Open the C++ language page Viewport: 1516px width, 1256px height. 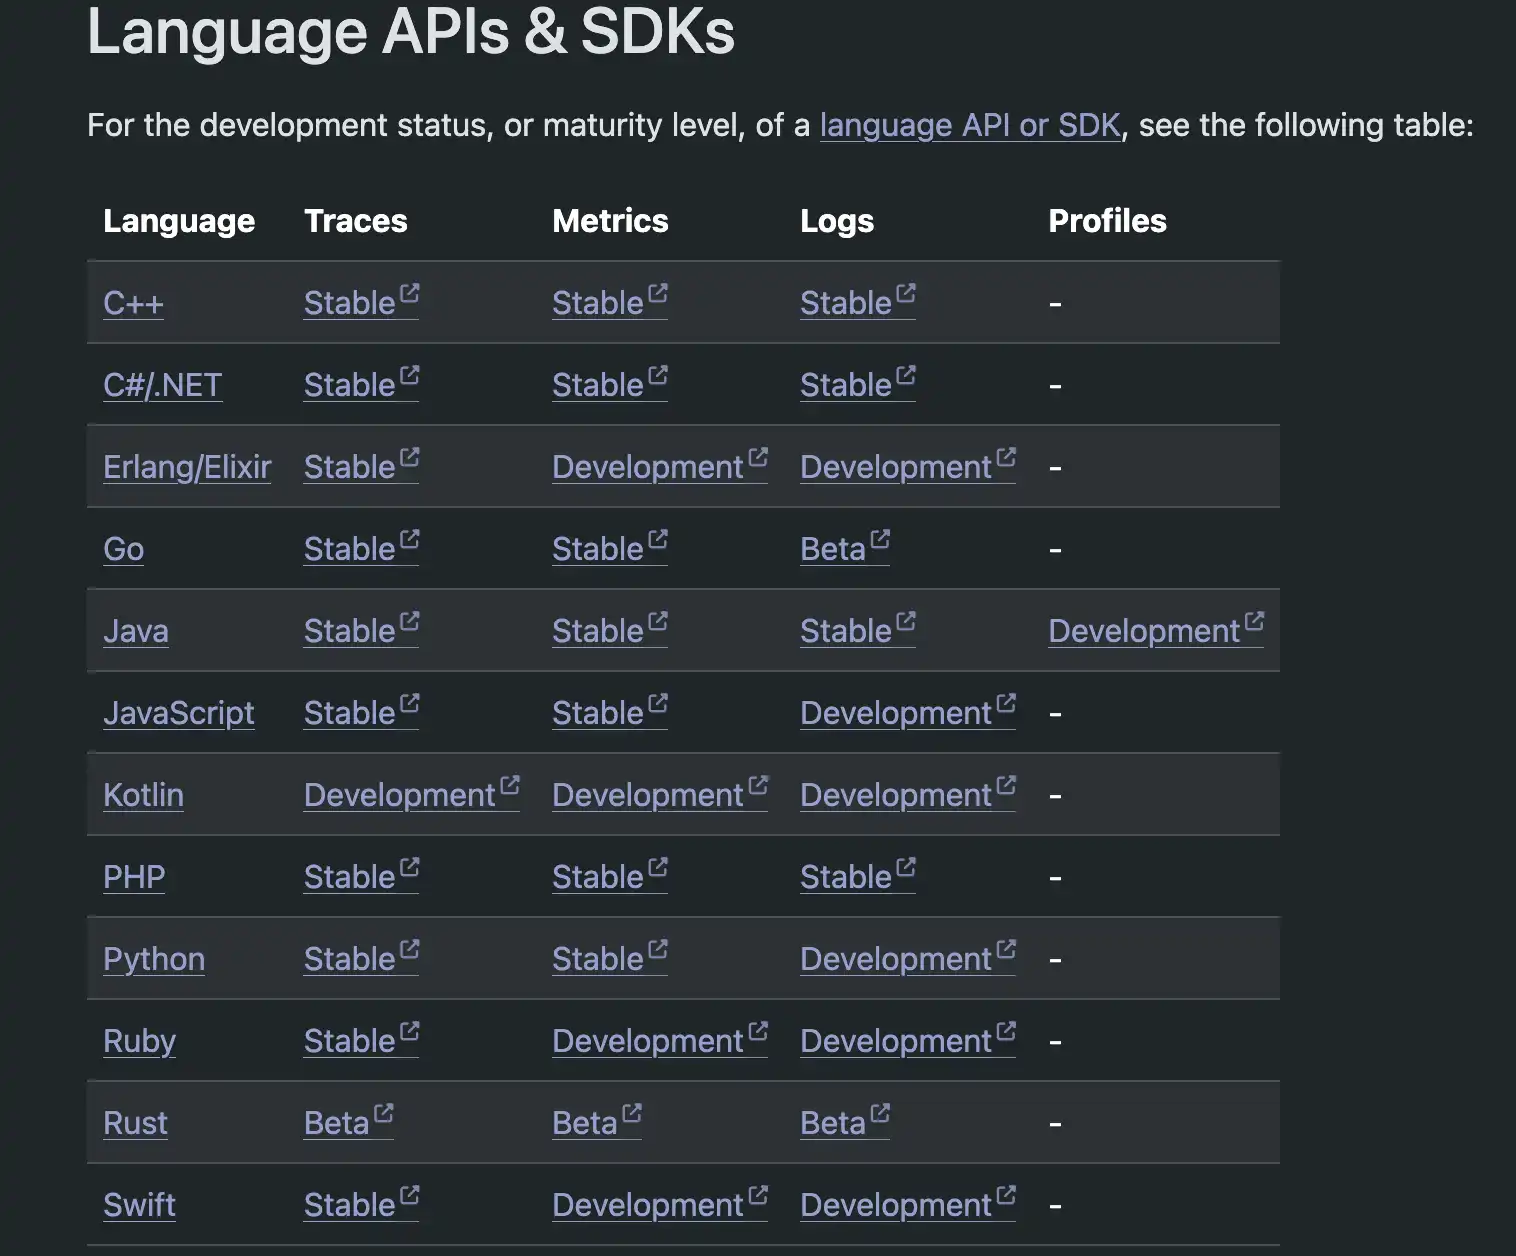[133, 303]
